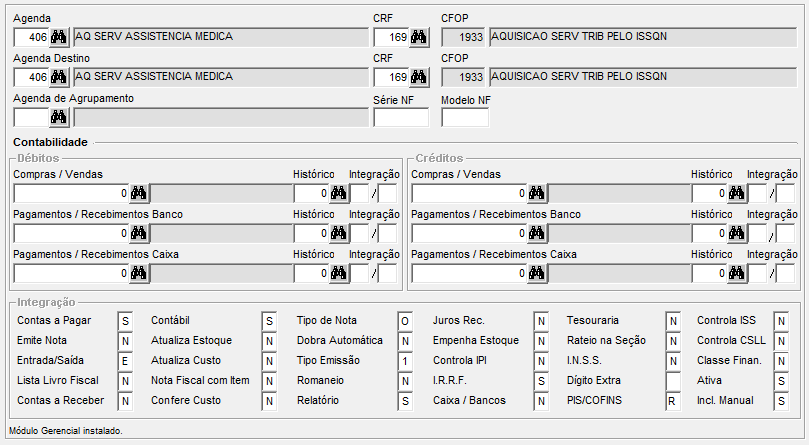Select the Contas a Pagar flag field
The image size is (809, 445).
125,321
